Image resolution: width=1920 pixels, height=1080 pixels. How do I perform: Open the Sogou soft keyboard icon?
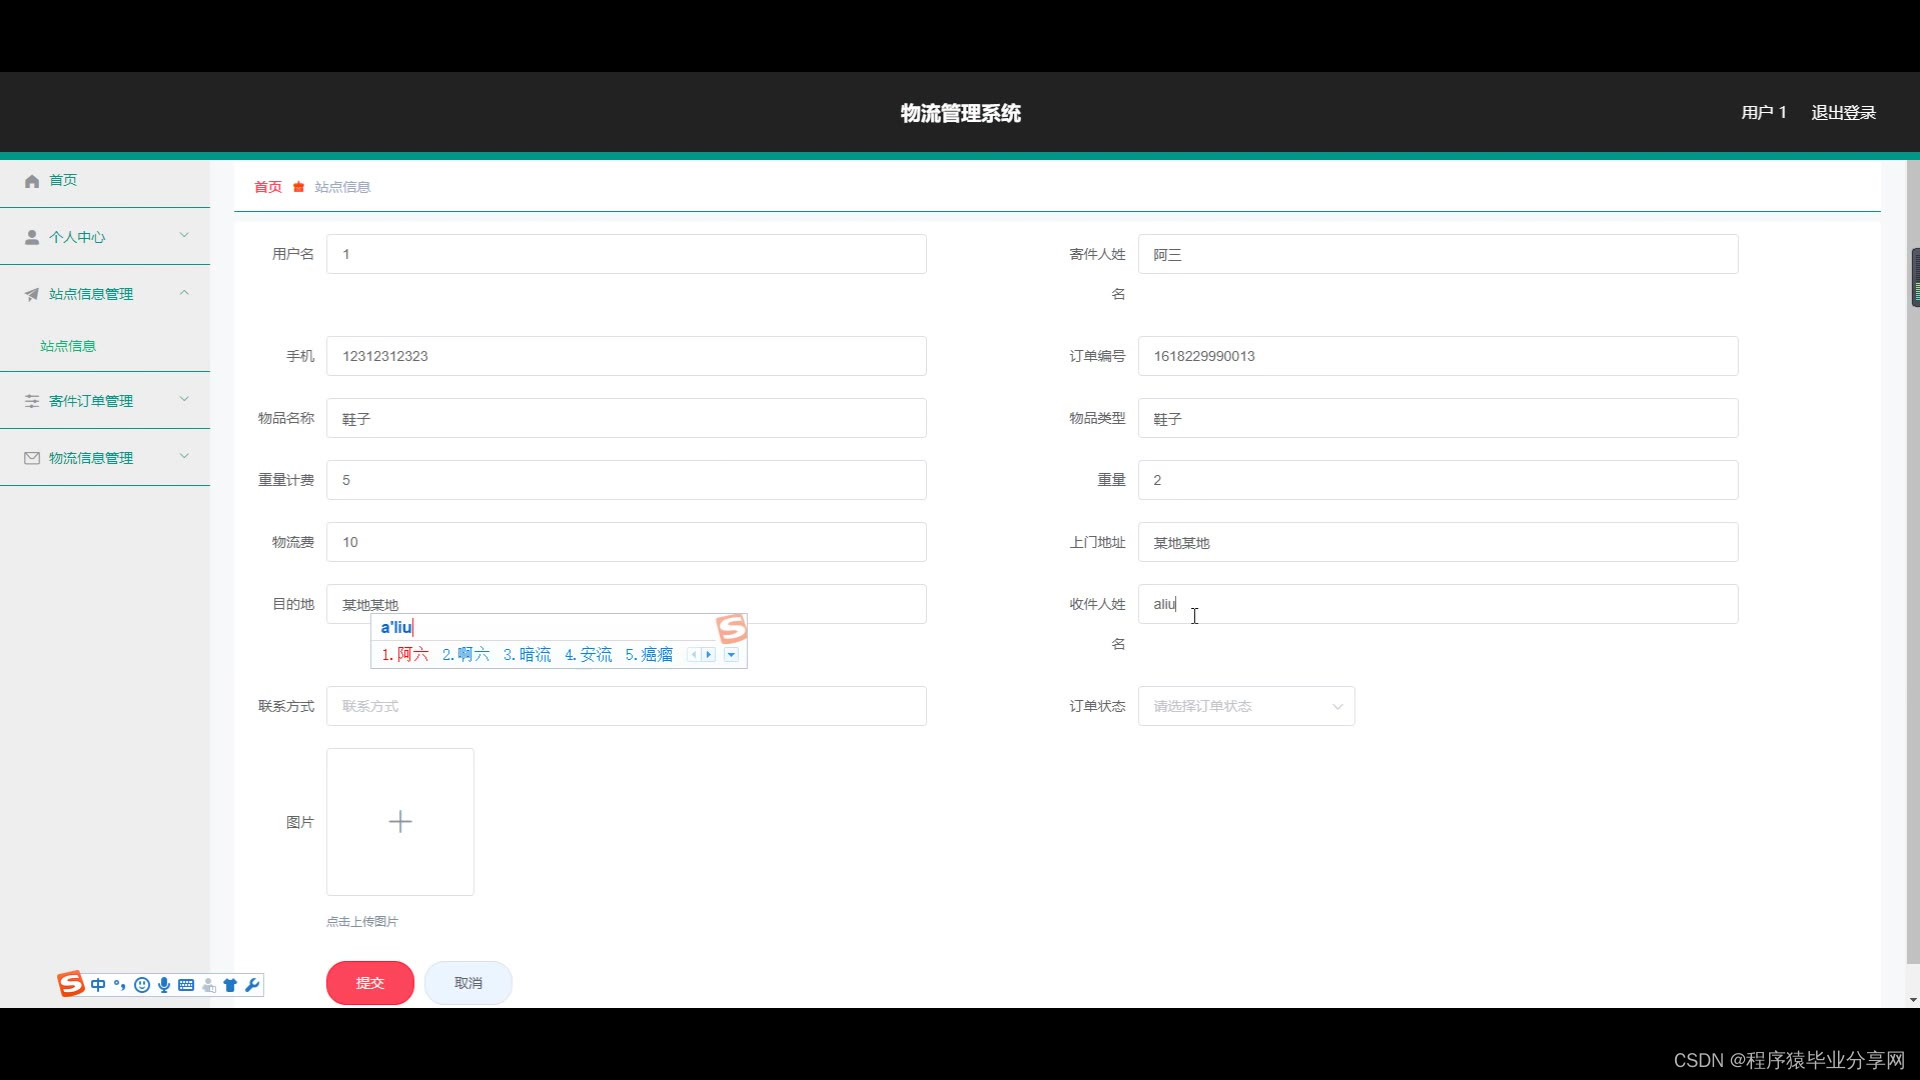186,985
